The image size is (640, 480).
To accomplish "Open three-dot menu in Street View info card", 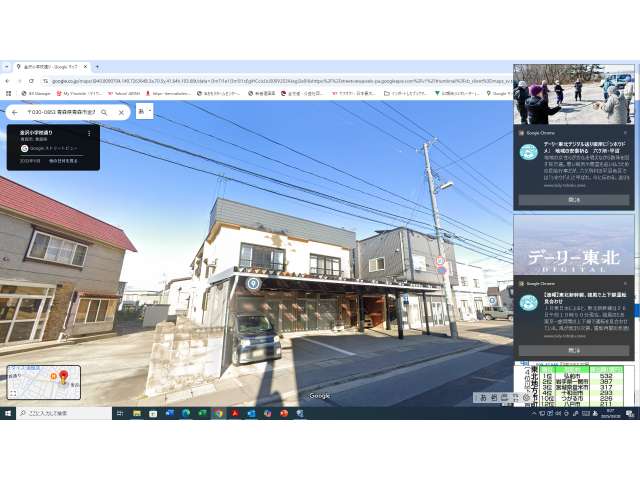I will click(x=89, y=133).
